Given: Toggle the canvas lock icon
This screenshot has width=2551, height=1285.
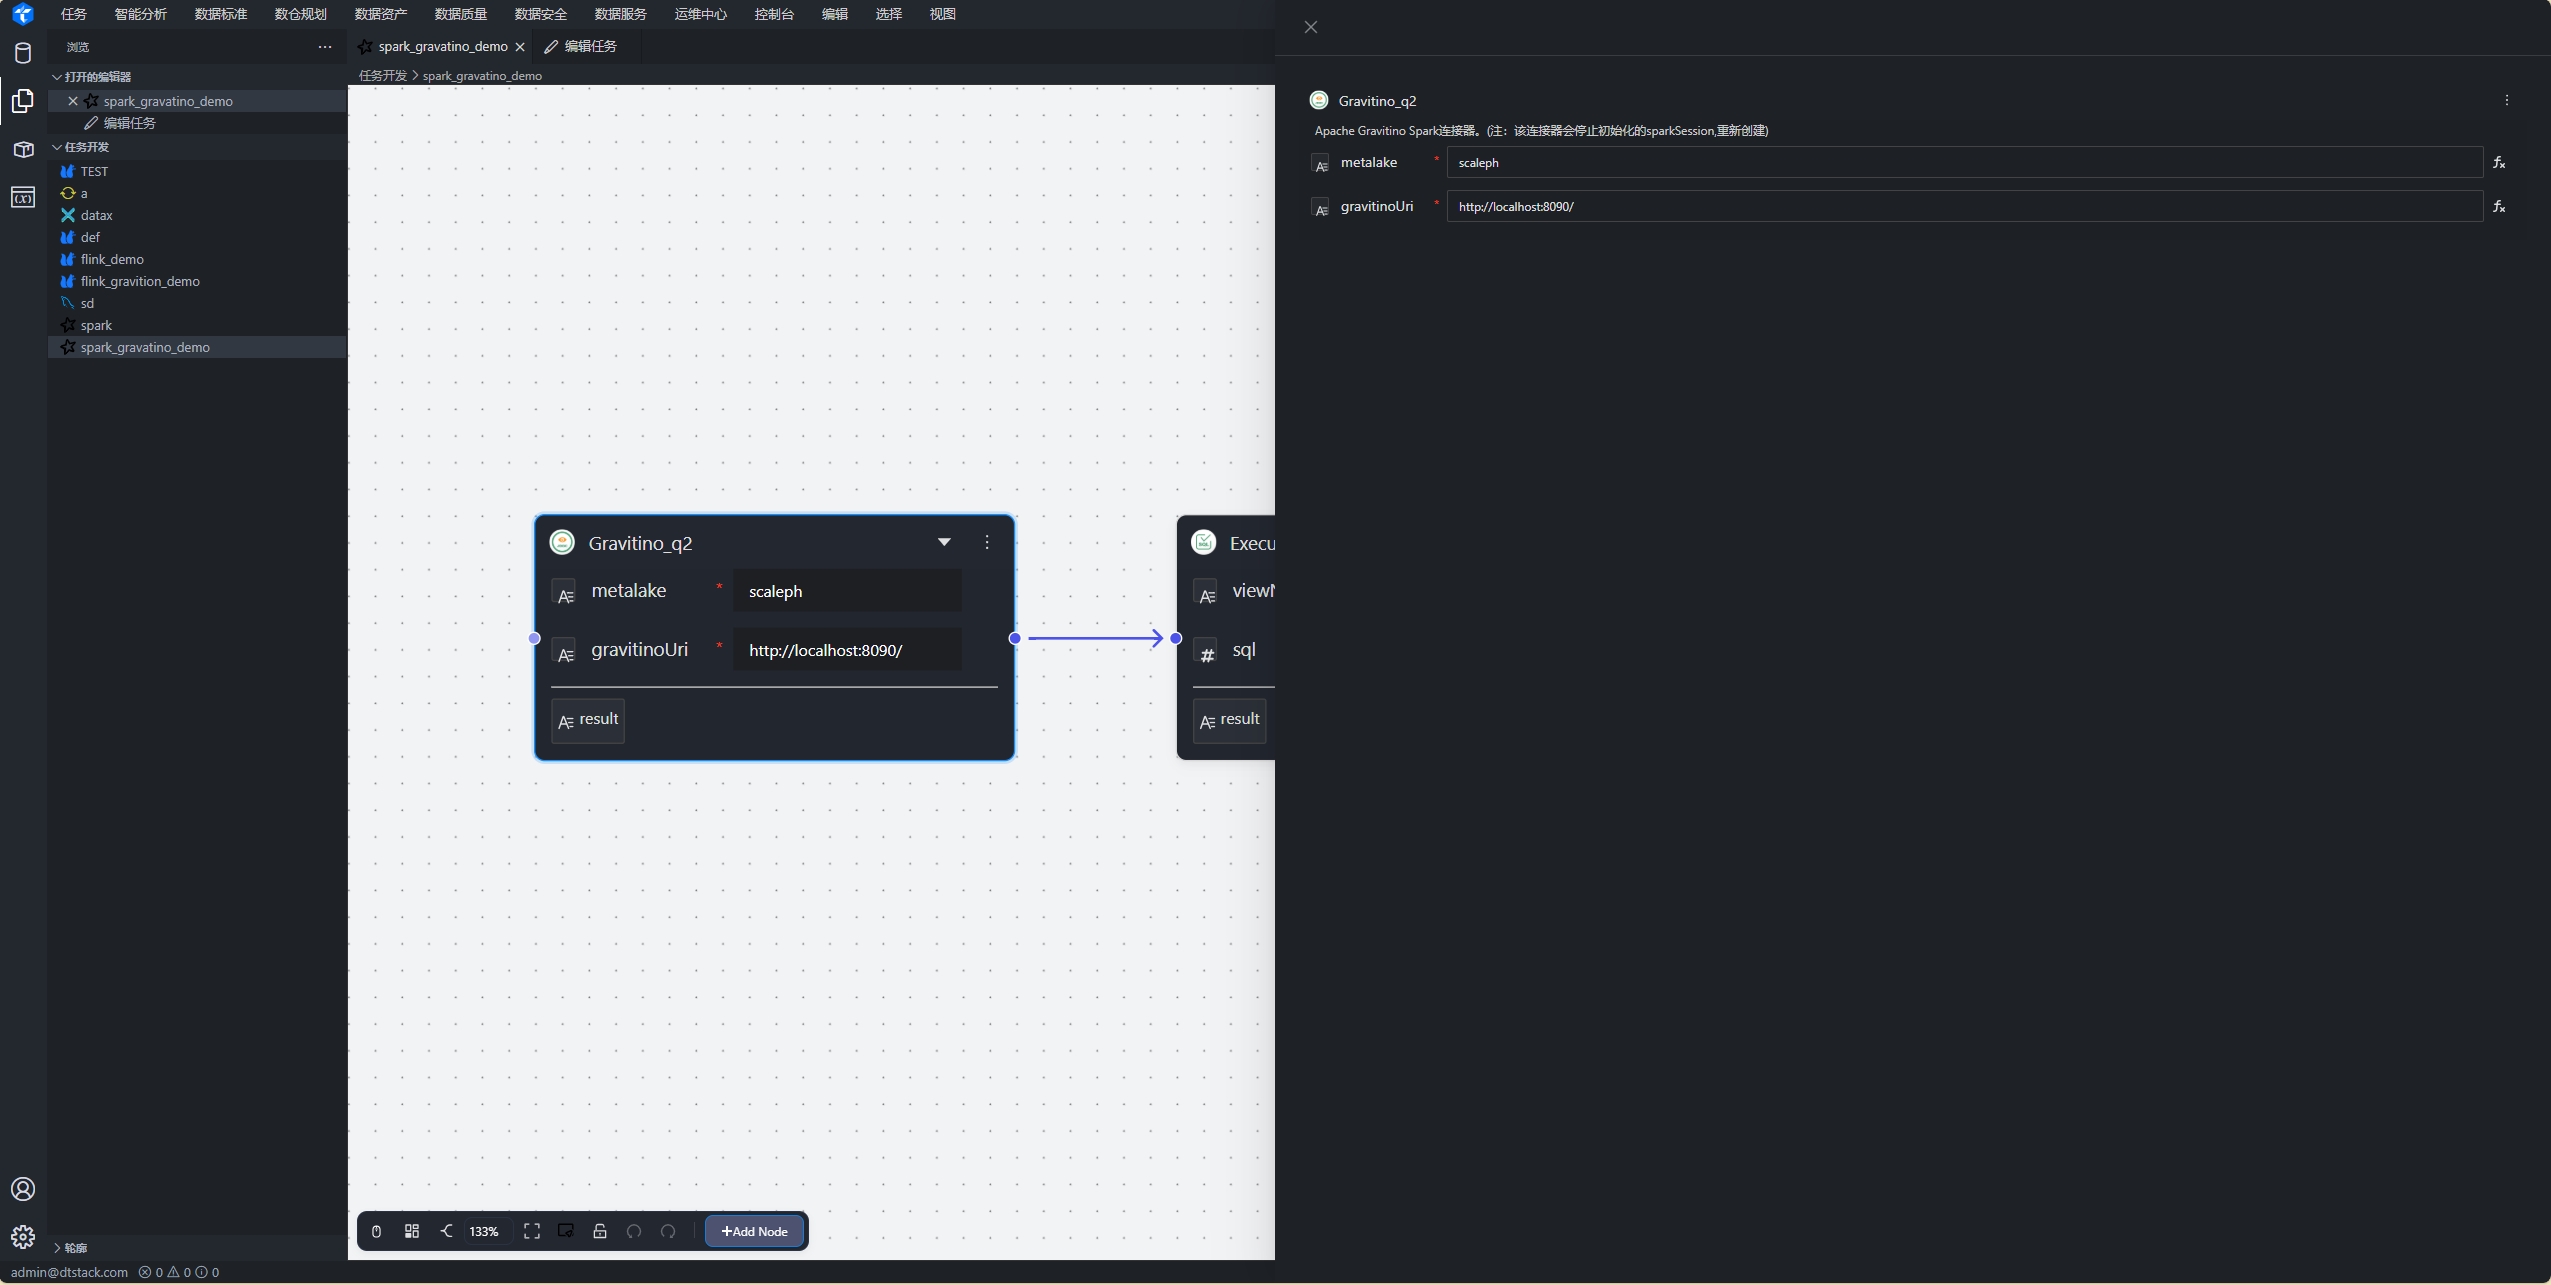Looking at the screenshot, I should [x=600, y=1231].
